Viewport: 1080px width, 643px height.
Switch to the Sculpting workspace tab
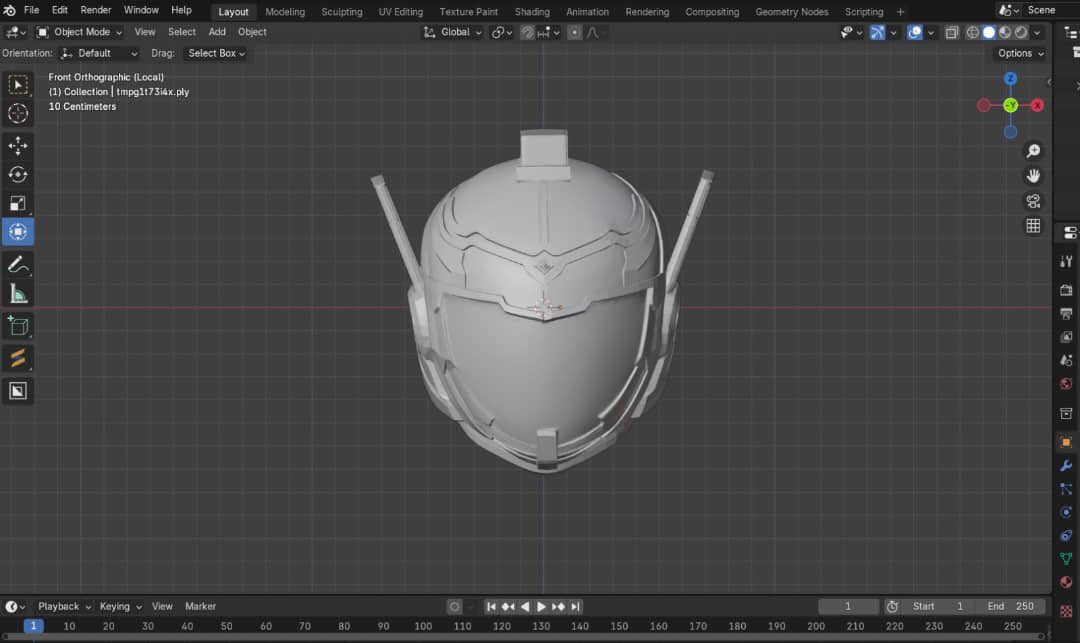point(342,12)
